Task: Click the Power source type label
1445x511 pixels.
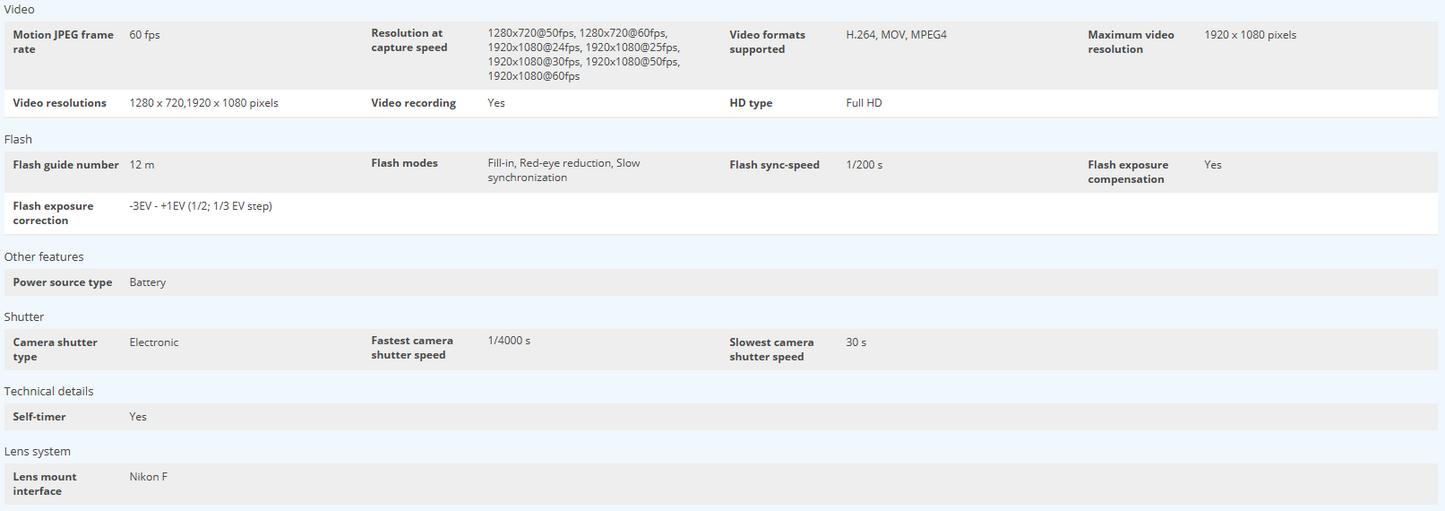Action: coord(62,283)
